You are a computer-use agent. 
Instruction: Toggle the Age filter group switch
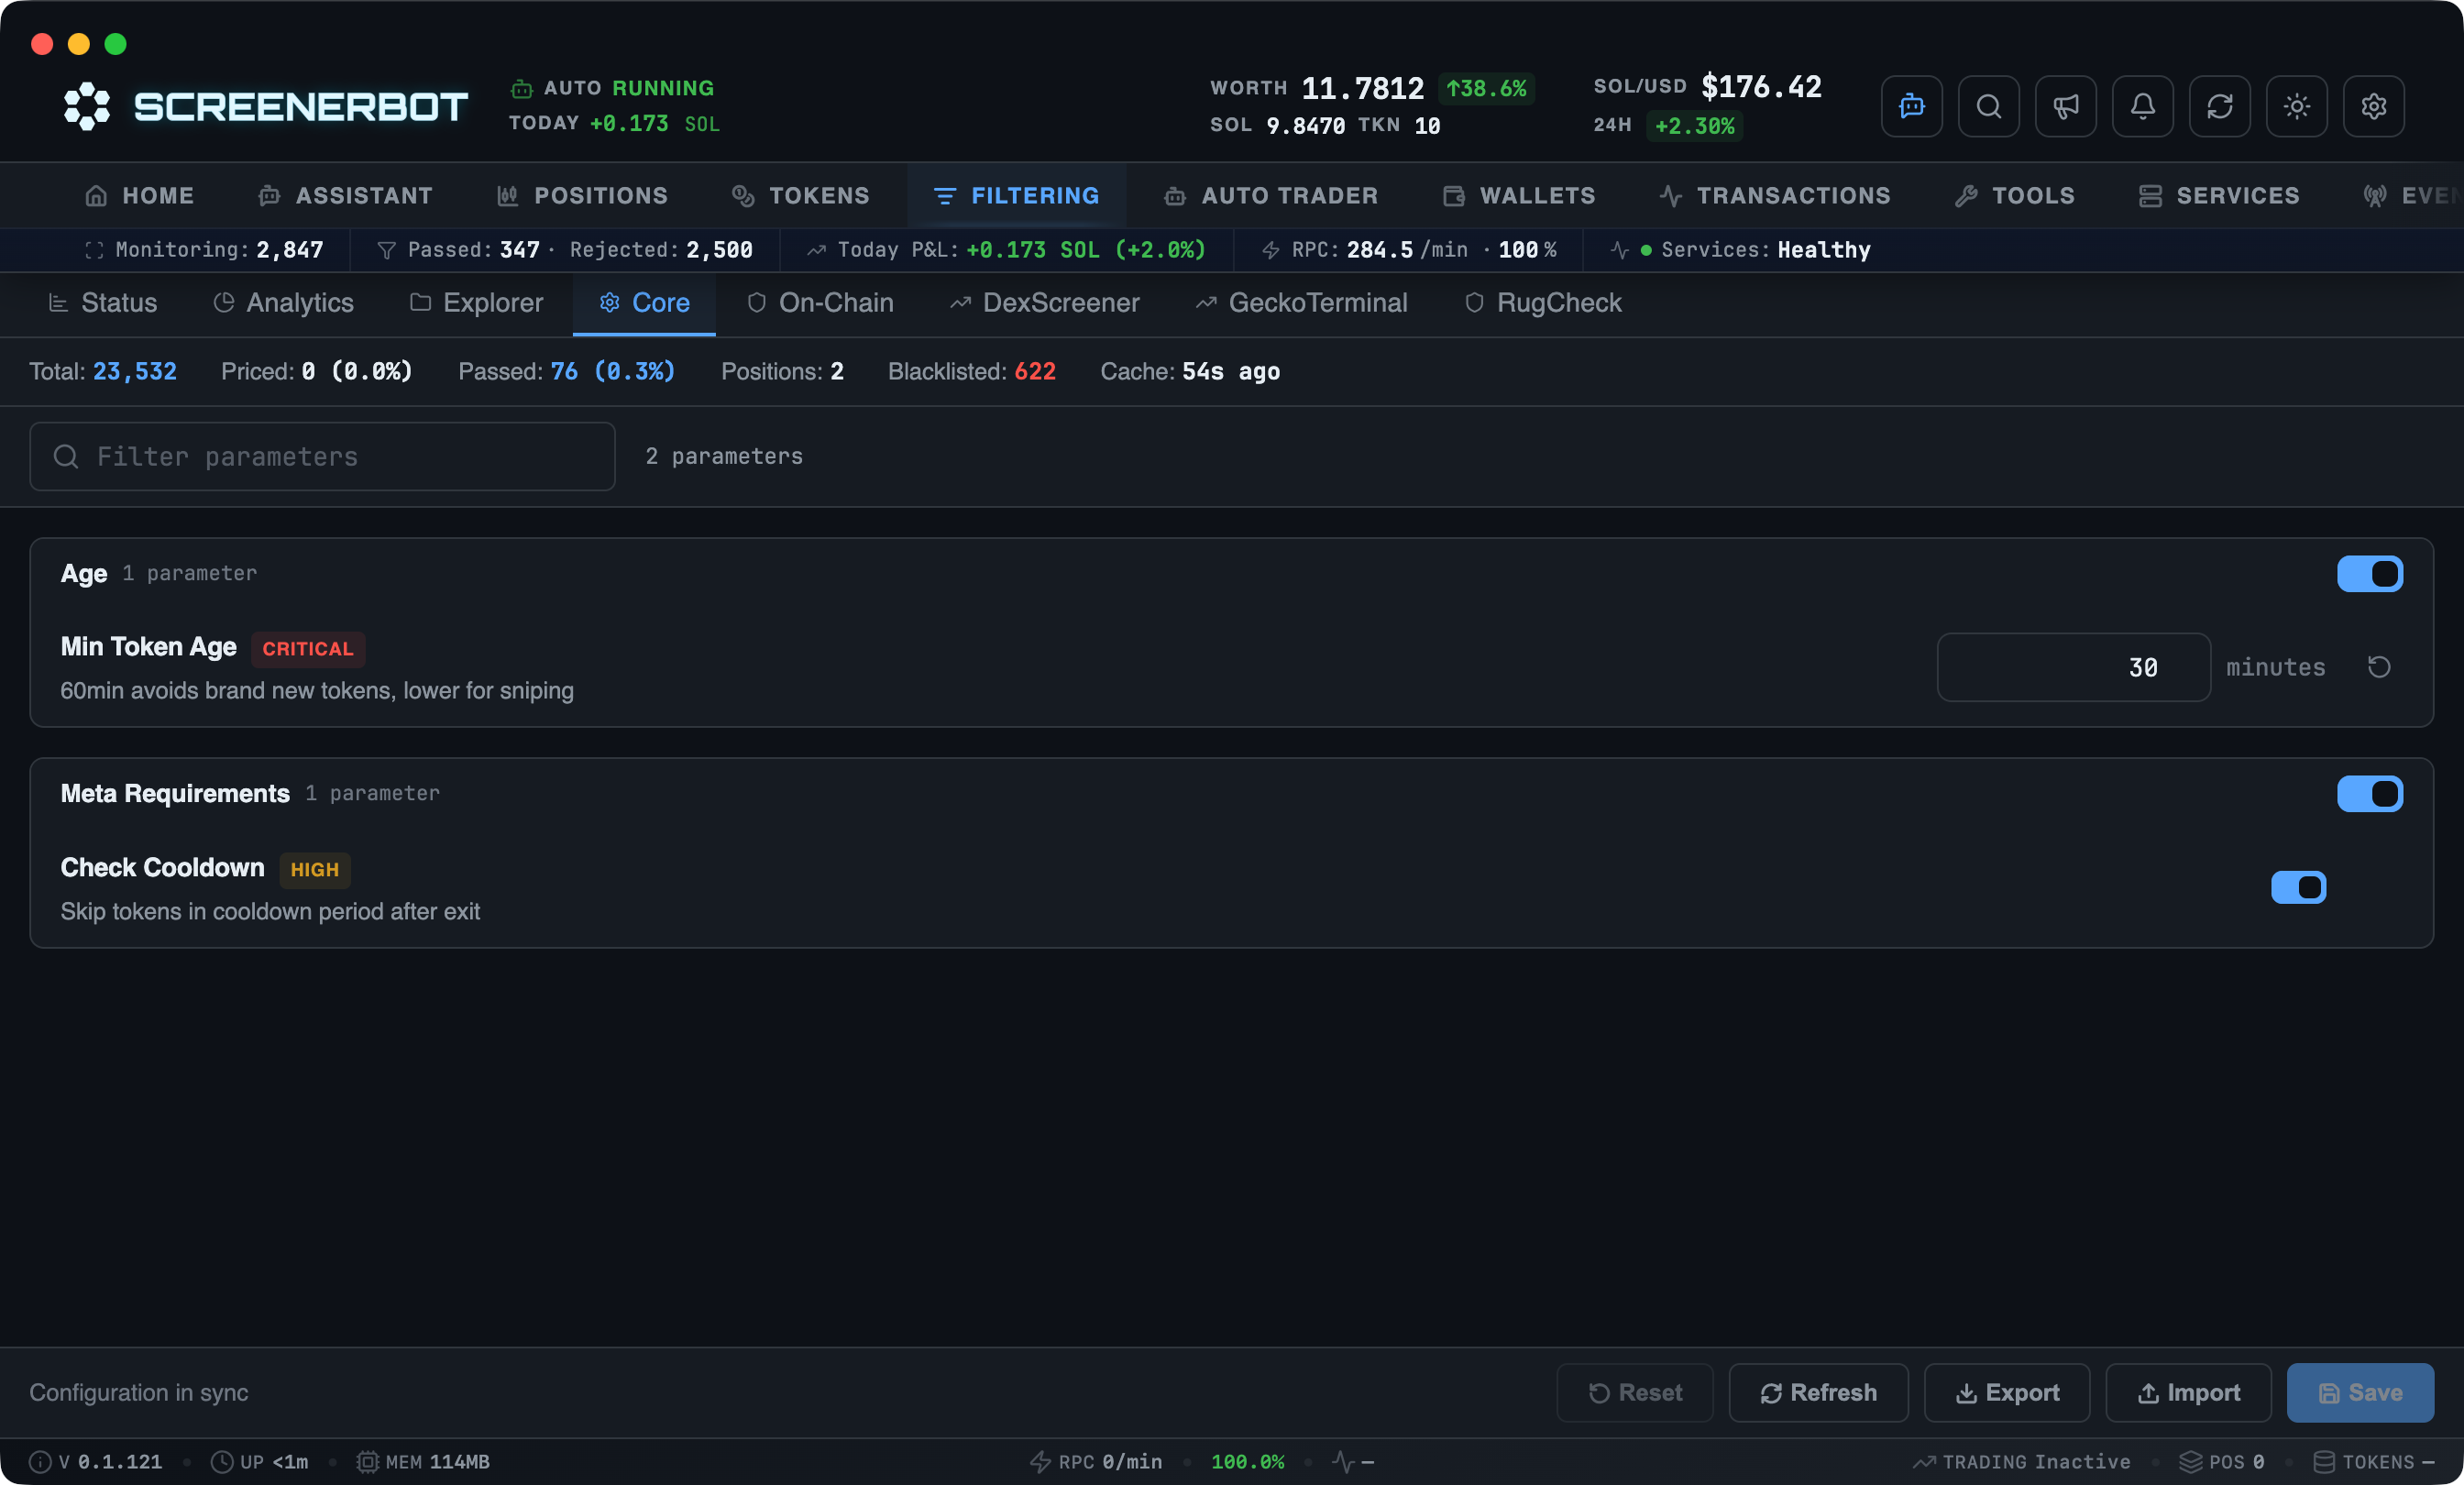point(2369,574)
